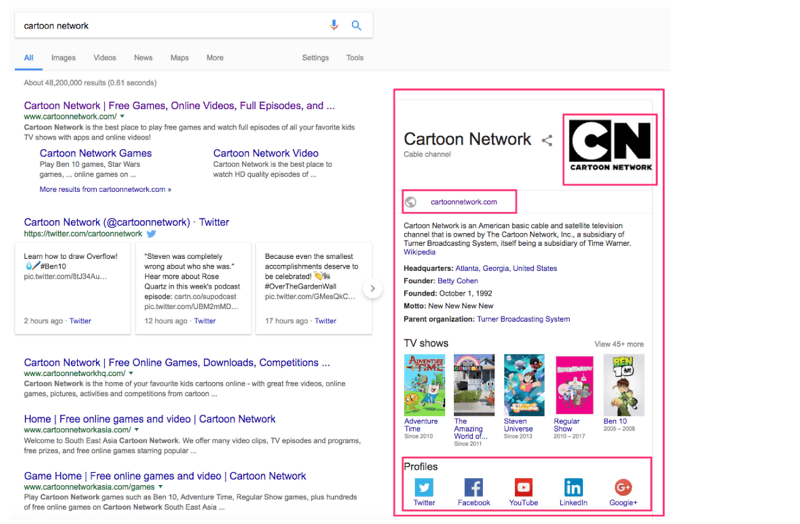800x524 pixels.
Task: Switch to the Images tab
Action: (x=63, y=58)
